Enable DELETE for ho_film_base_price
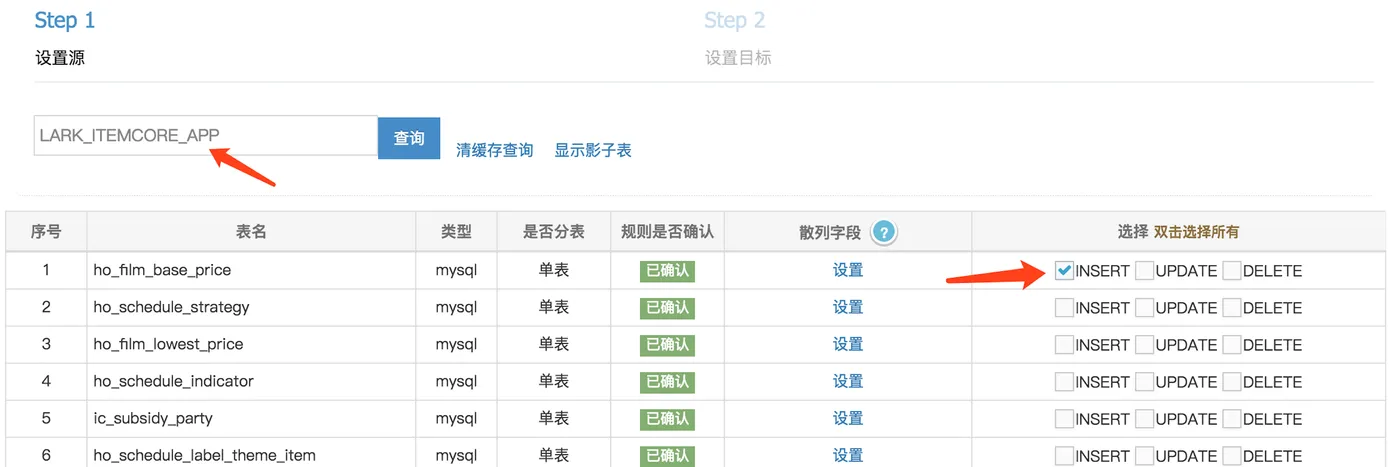Viewport: 1400px width, 467px height. 1231,271
